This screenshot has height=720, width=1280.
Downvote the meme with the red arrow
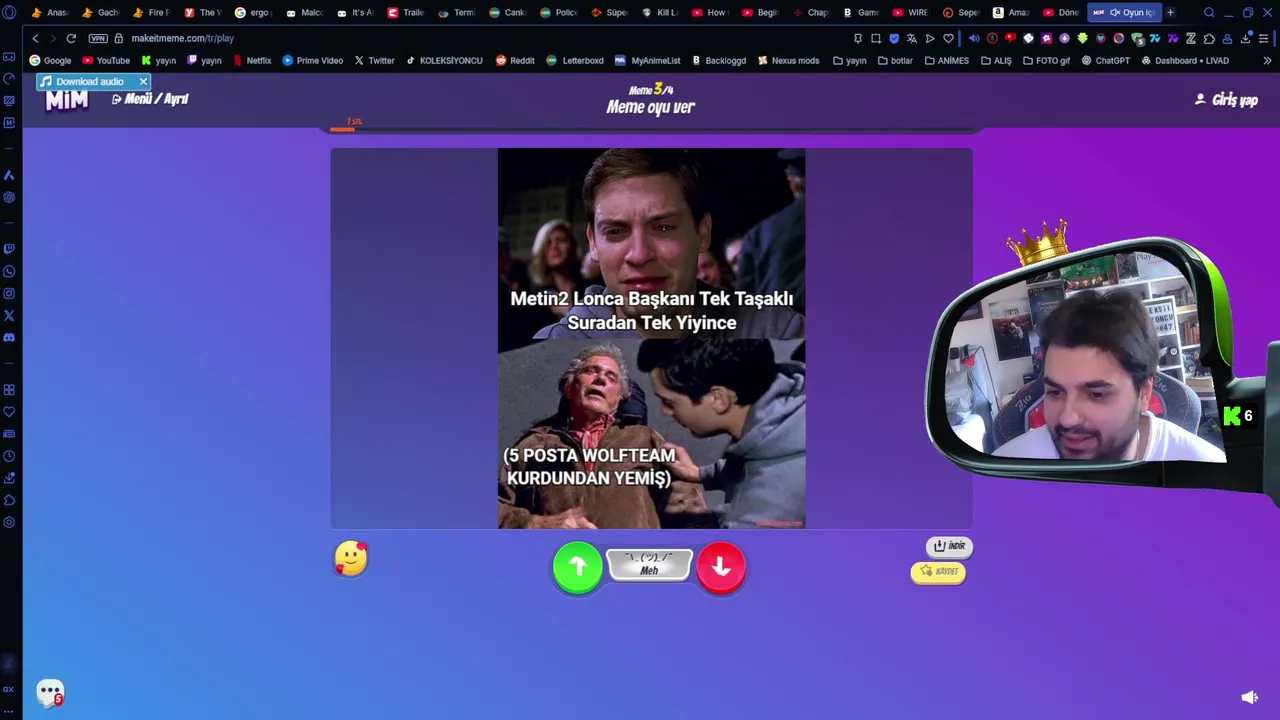click(x=721, y=567)
